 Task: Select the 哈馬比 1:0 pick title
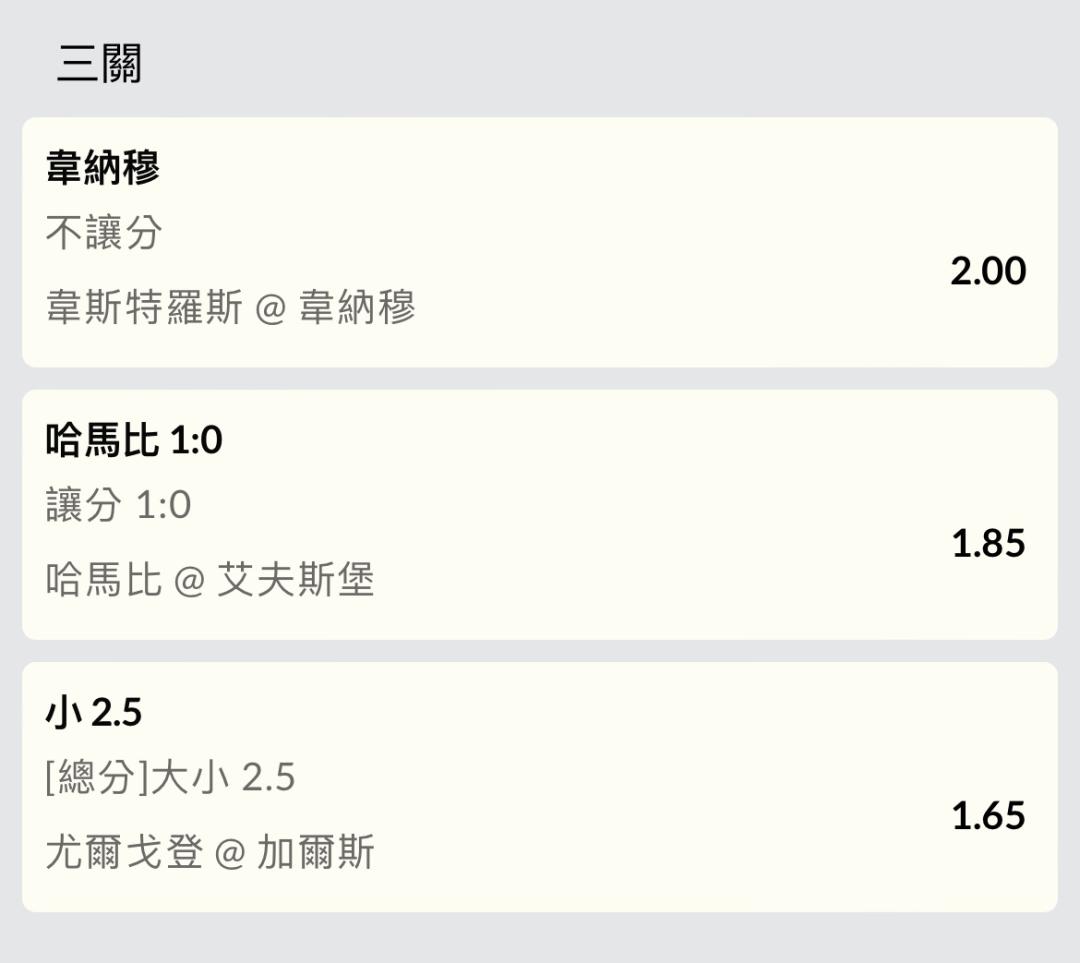click(x=134, y=439)
